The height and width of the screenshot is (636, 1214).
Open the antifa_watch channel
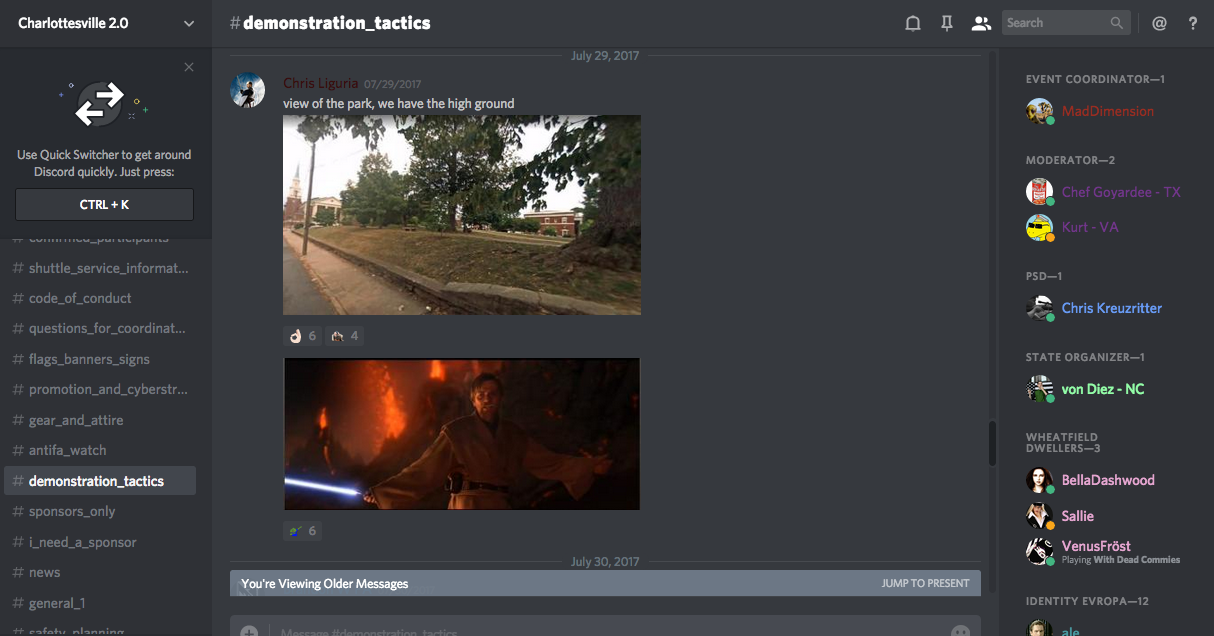(67, 450)
